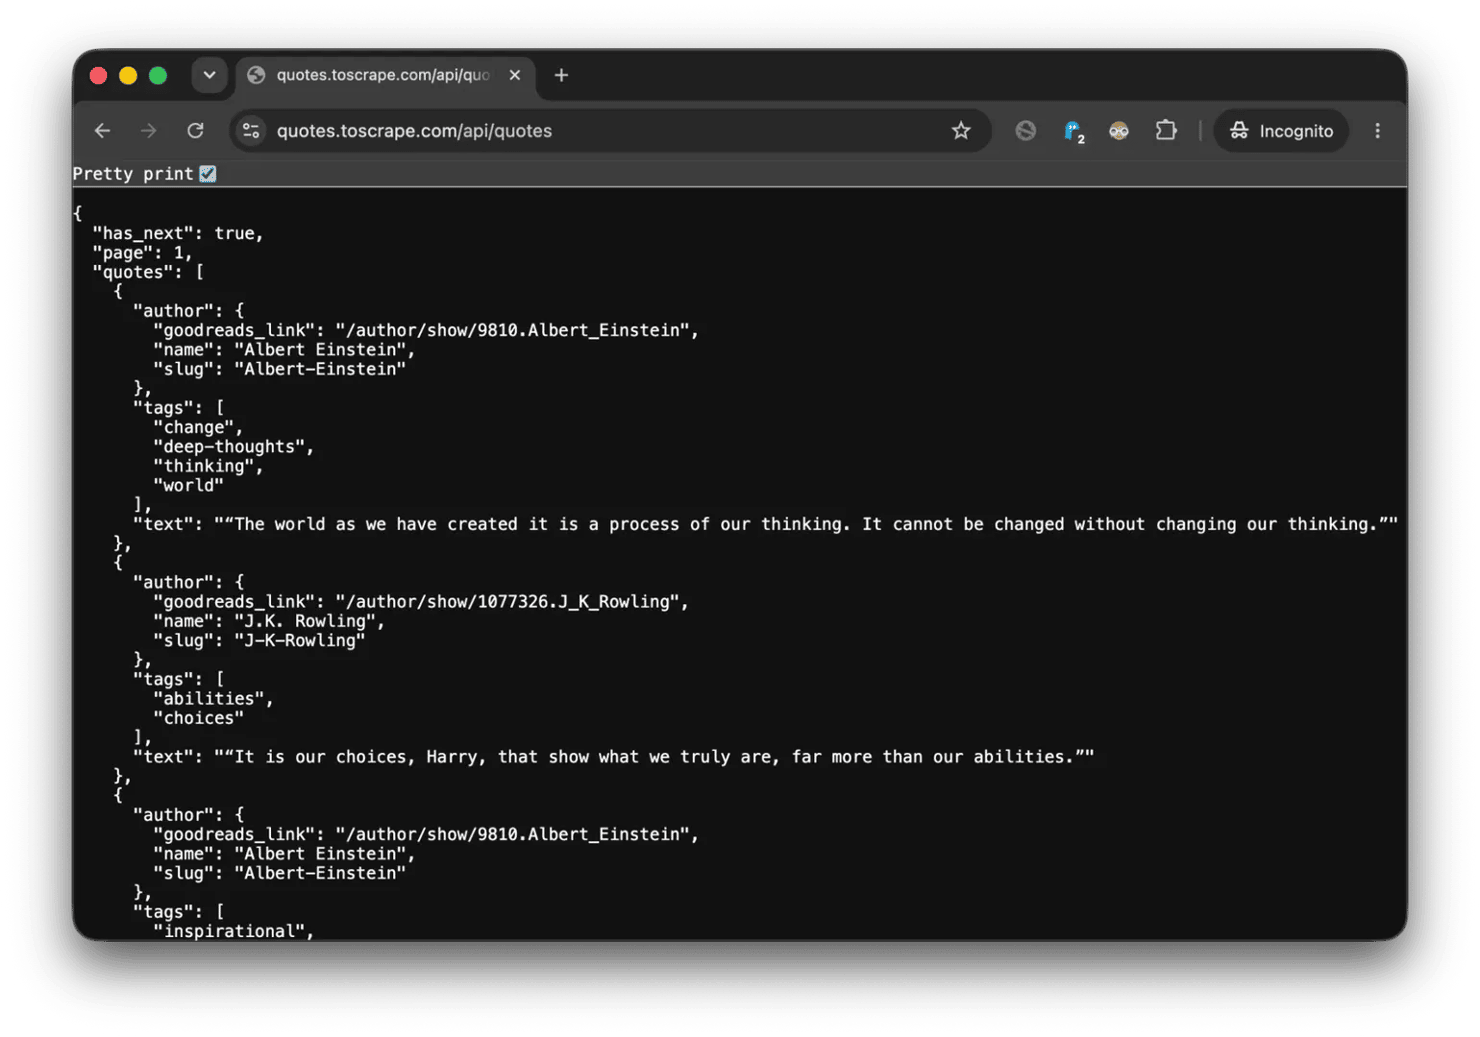
Task: Click the Harry choices quote text
Action: tap(653, 757)
